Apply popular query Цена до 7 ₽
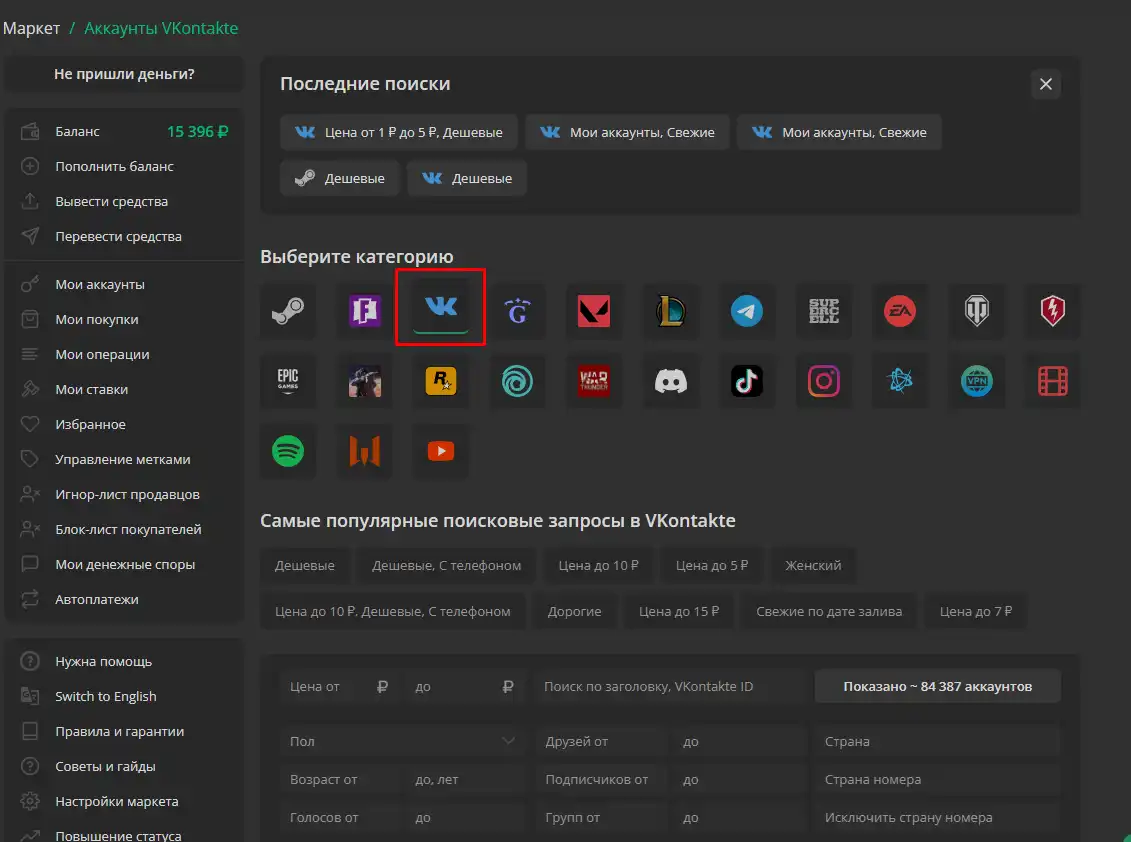The width and height of the screenshot is (1131, 842). click(x=975, y=611)
